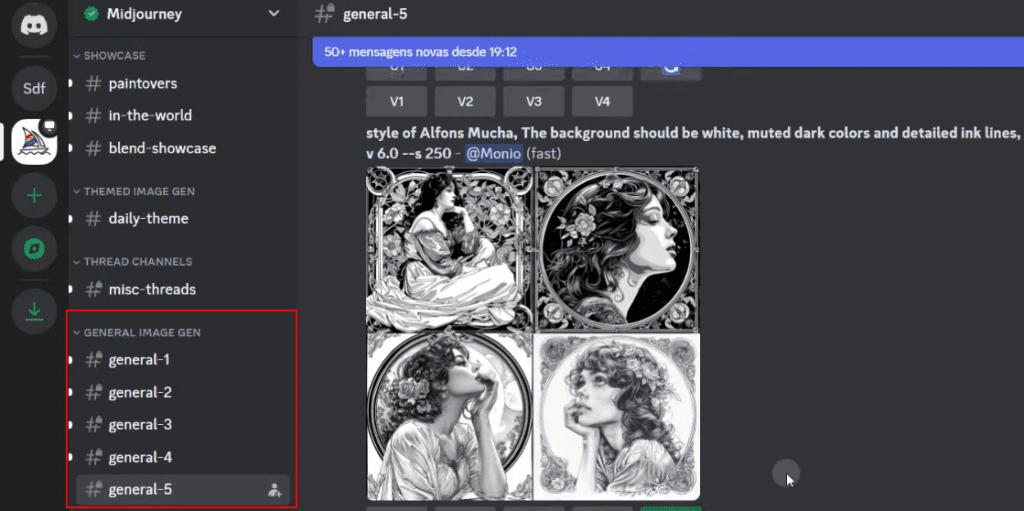Jump to new messages banner
This screenshot has height=511, width=1024.
668,52
